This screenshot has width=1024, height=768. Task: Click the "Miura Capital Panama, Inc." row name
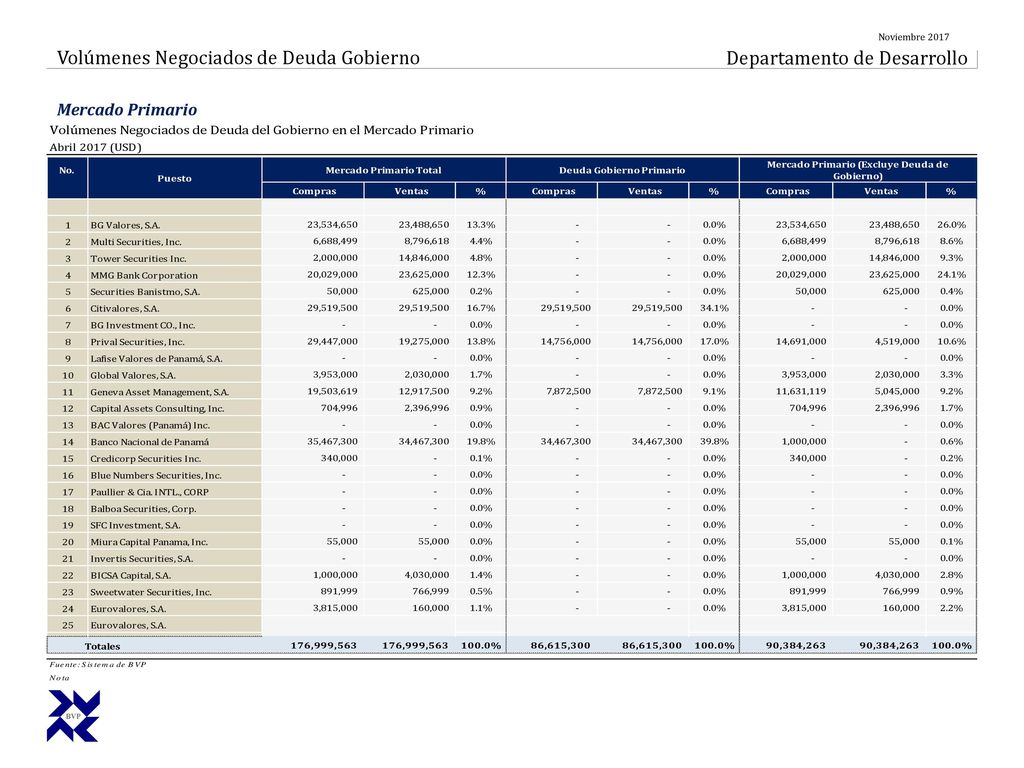click(x=149, y=542)
